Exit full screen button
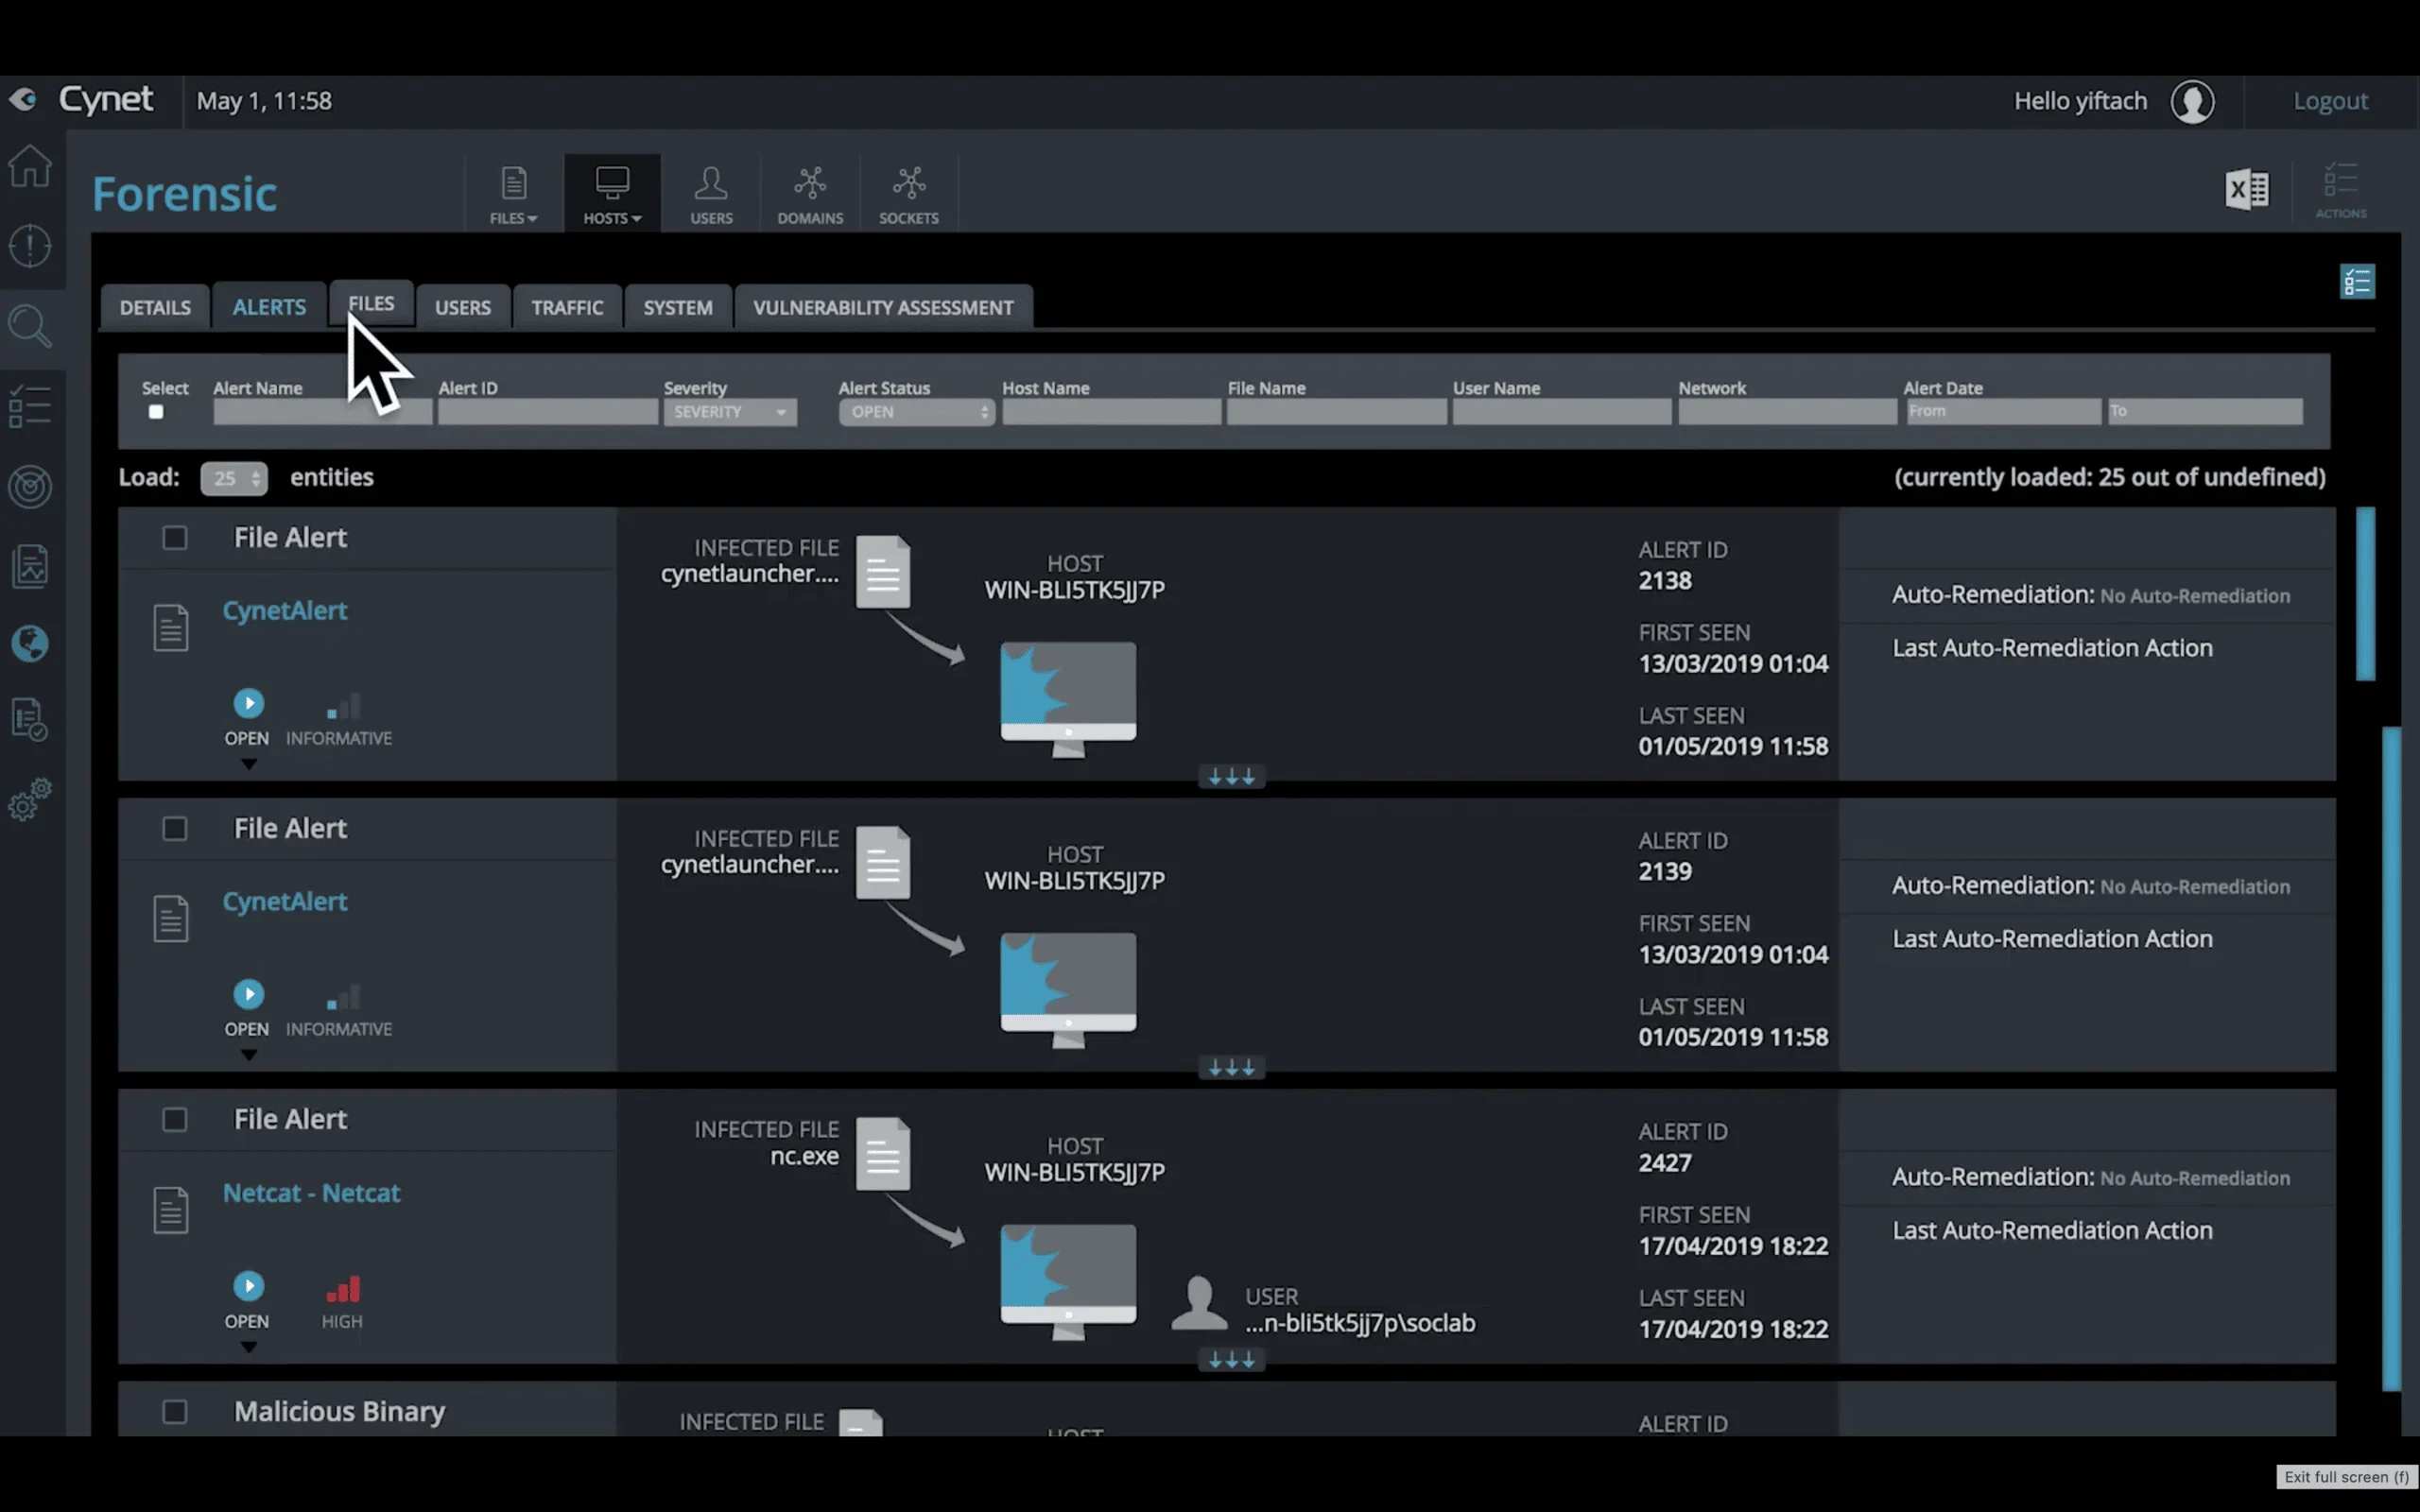The height and width of the screenshot is (1512, 2420). click(x=2346, y=1477)
